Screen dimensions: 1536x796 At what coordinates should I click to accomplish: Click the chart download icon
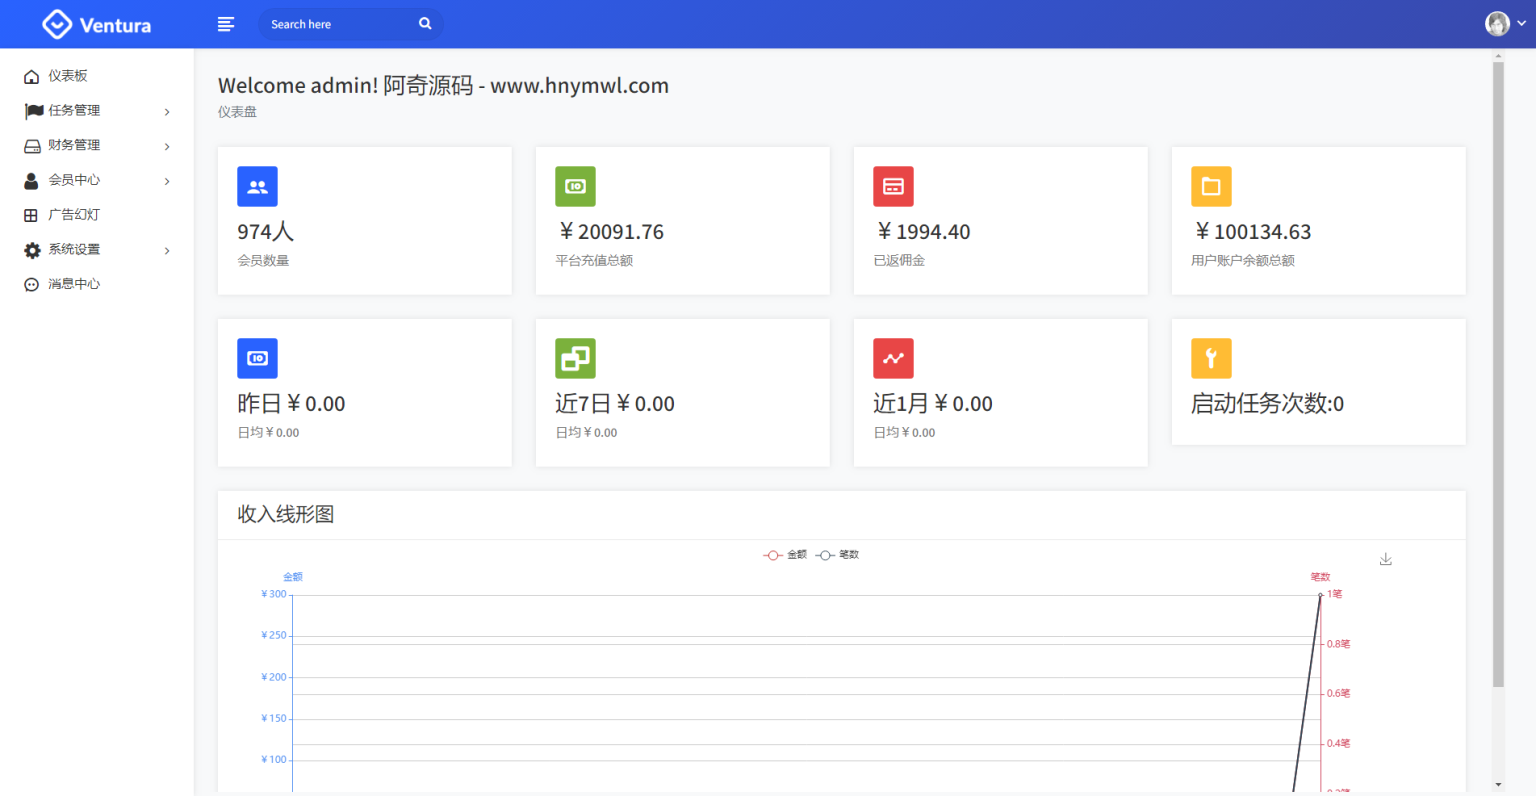point(1385,559)
